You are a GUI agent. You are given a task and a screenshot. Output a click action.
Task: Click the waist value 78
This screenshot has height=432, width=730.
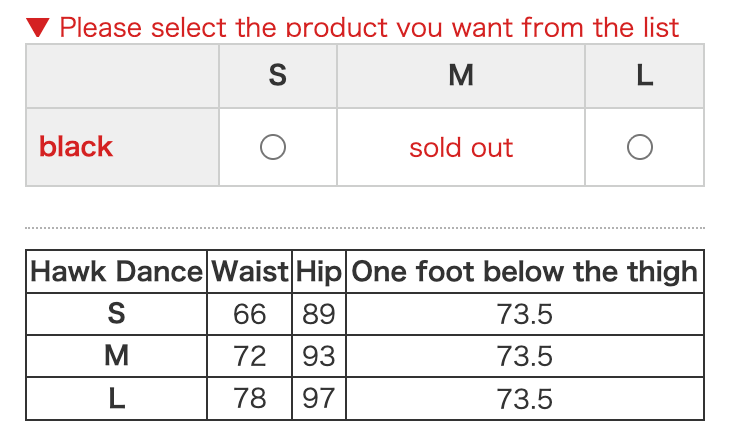[x=250, y=399]
